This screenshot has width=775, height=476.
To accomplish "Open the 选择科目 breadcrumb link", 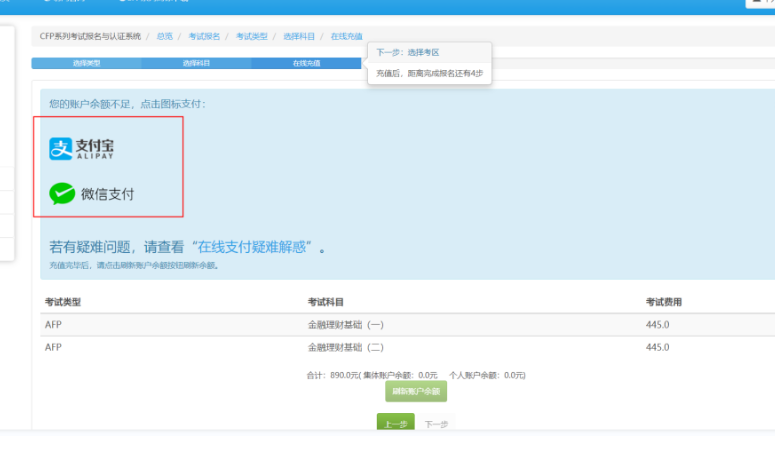I will (x=299, y=36).
